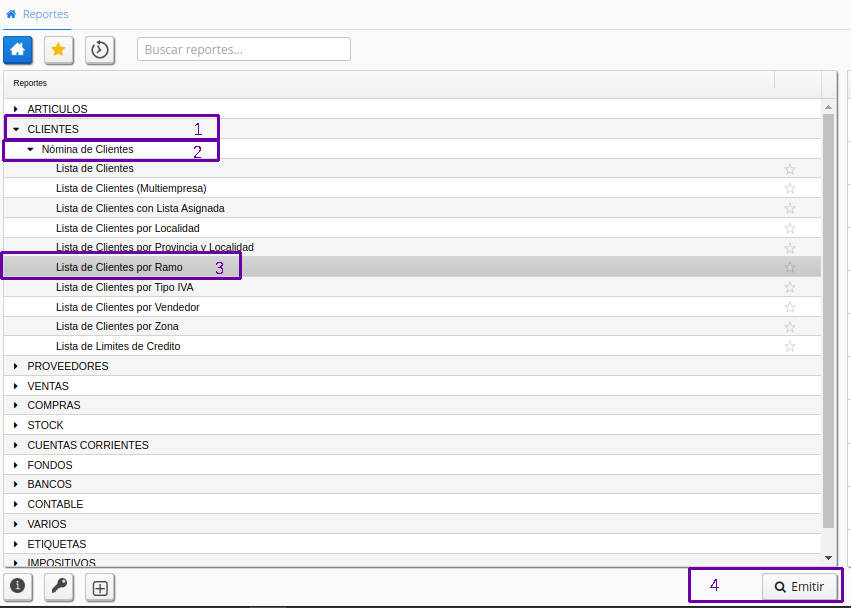Select Lista de Clientes (Multiempresa)
Screen dimensions: 851x608
[131, 188]
